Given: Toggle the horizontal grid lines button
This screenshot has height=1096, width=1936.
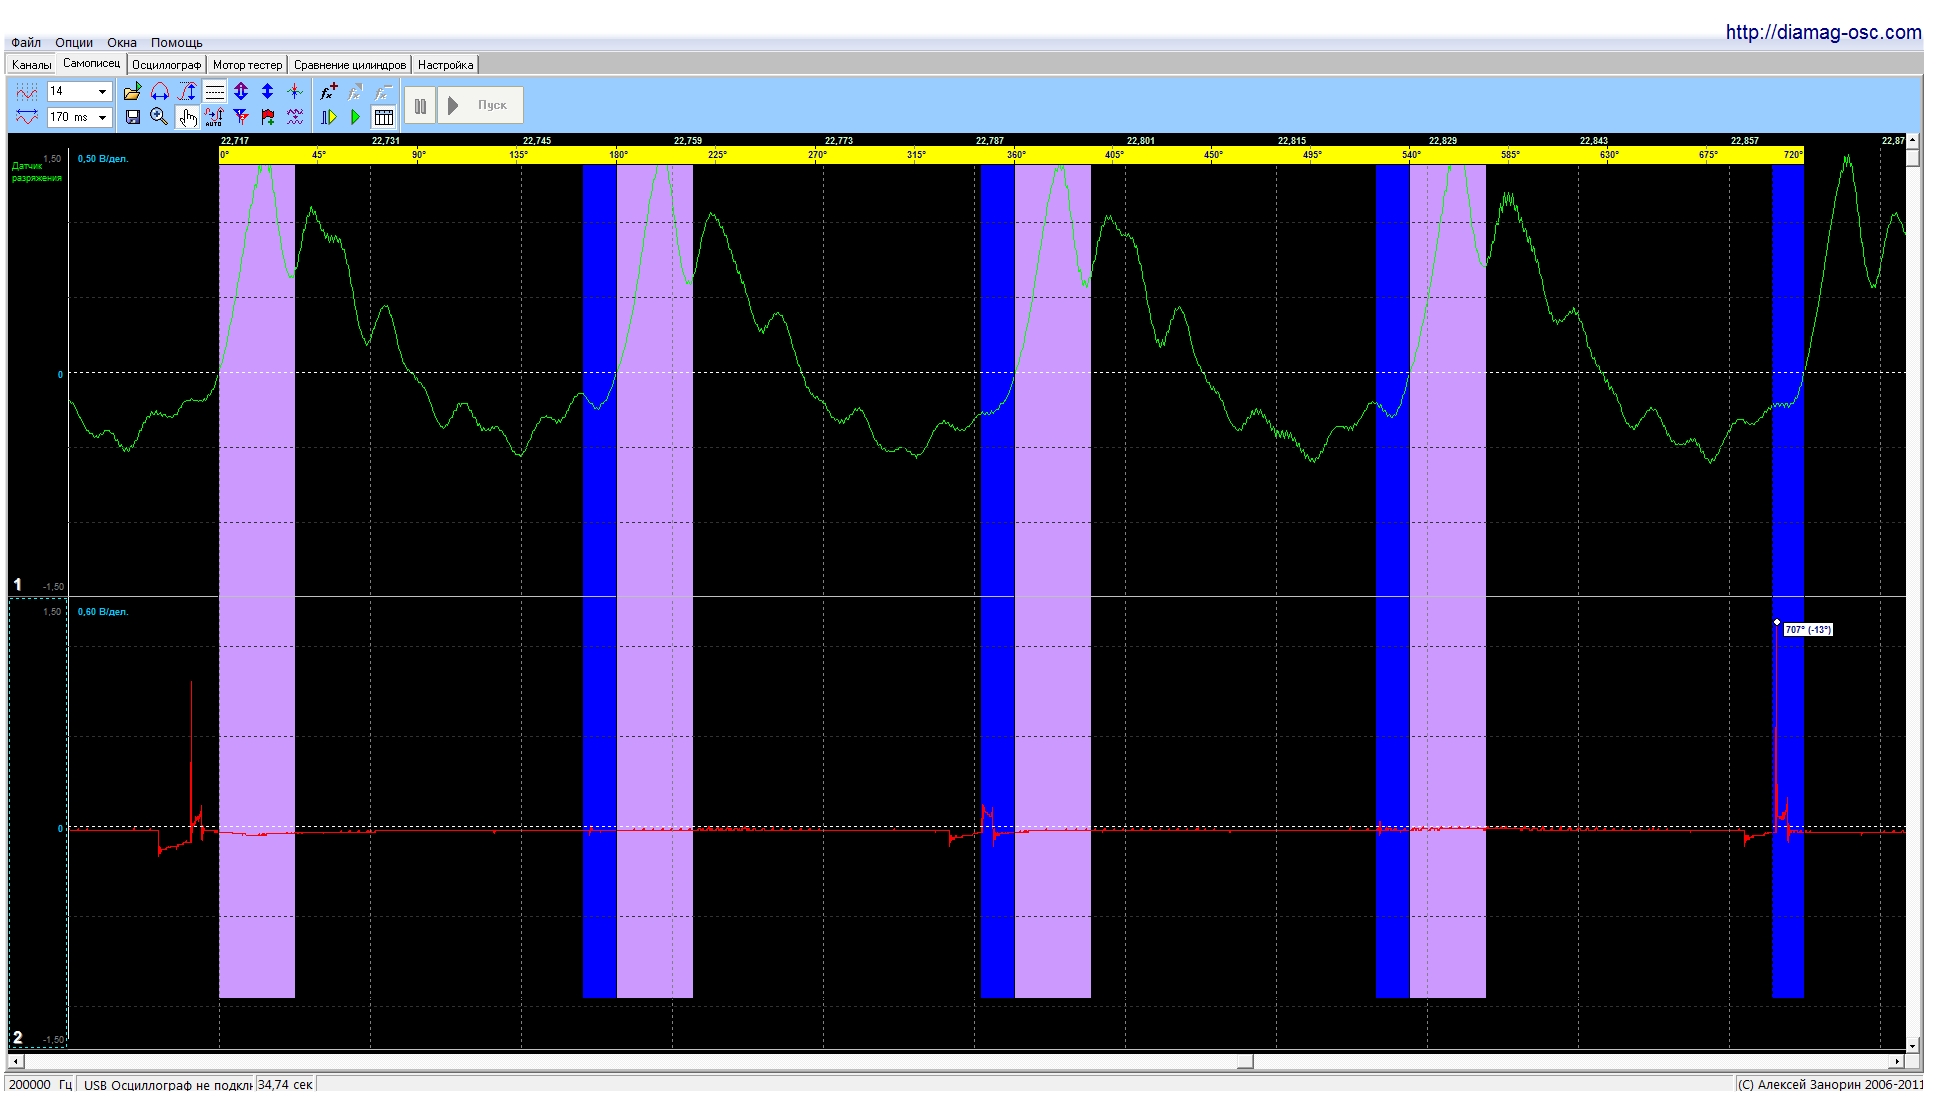Looking at the screenshot, I should point(214,92).
